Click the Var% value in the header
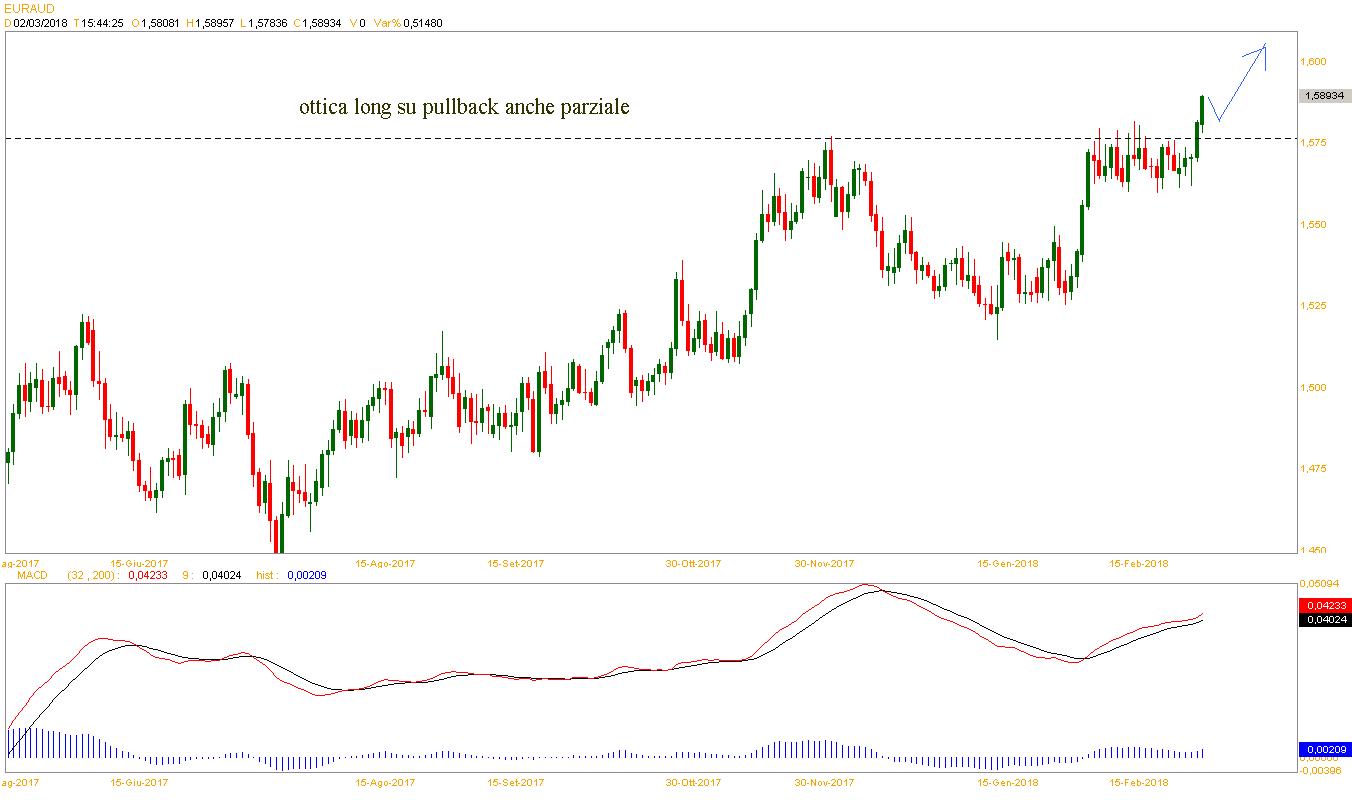 [420, 23]
